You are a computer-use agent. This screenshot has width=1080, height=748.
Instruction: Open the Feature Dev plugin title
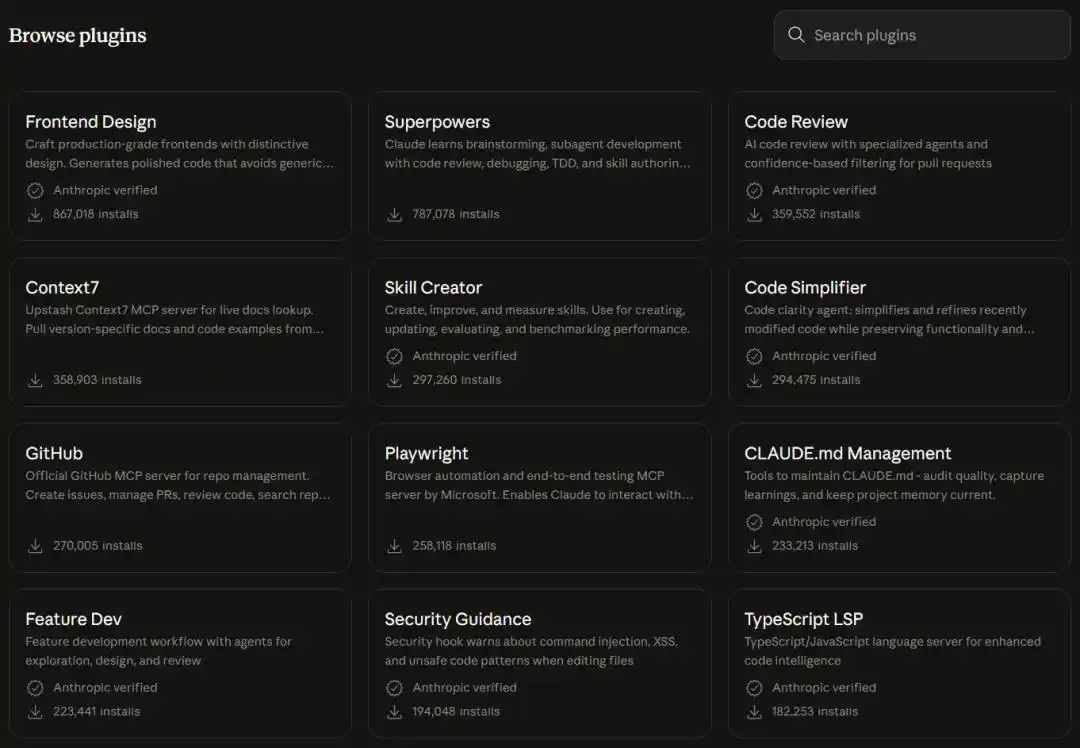[x=73, y=619]
